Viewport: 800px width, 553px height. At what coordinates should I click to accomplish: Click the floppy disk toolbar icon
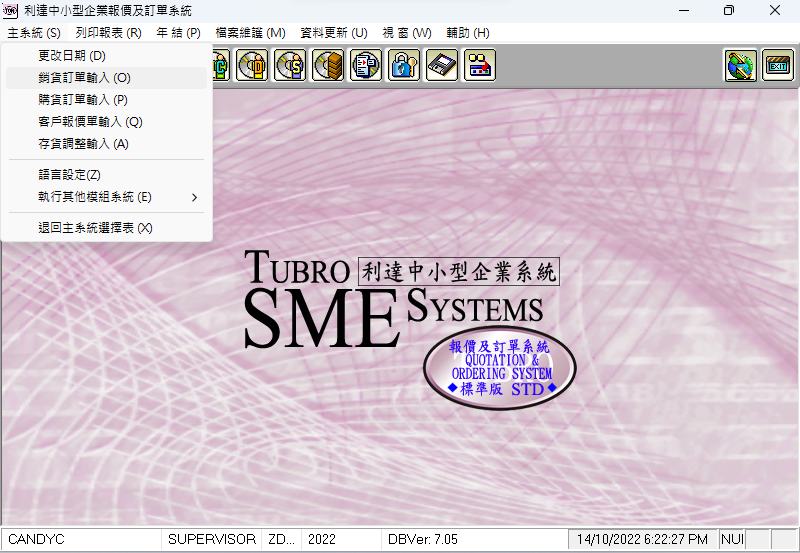coord(442,65)
